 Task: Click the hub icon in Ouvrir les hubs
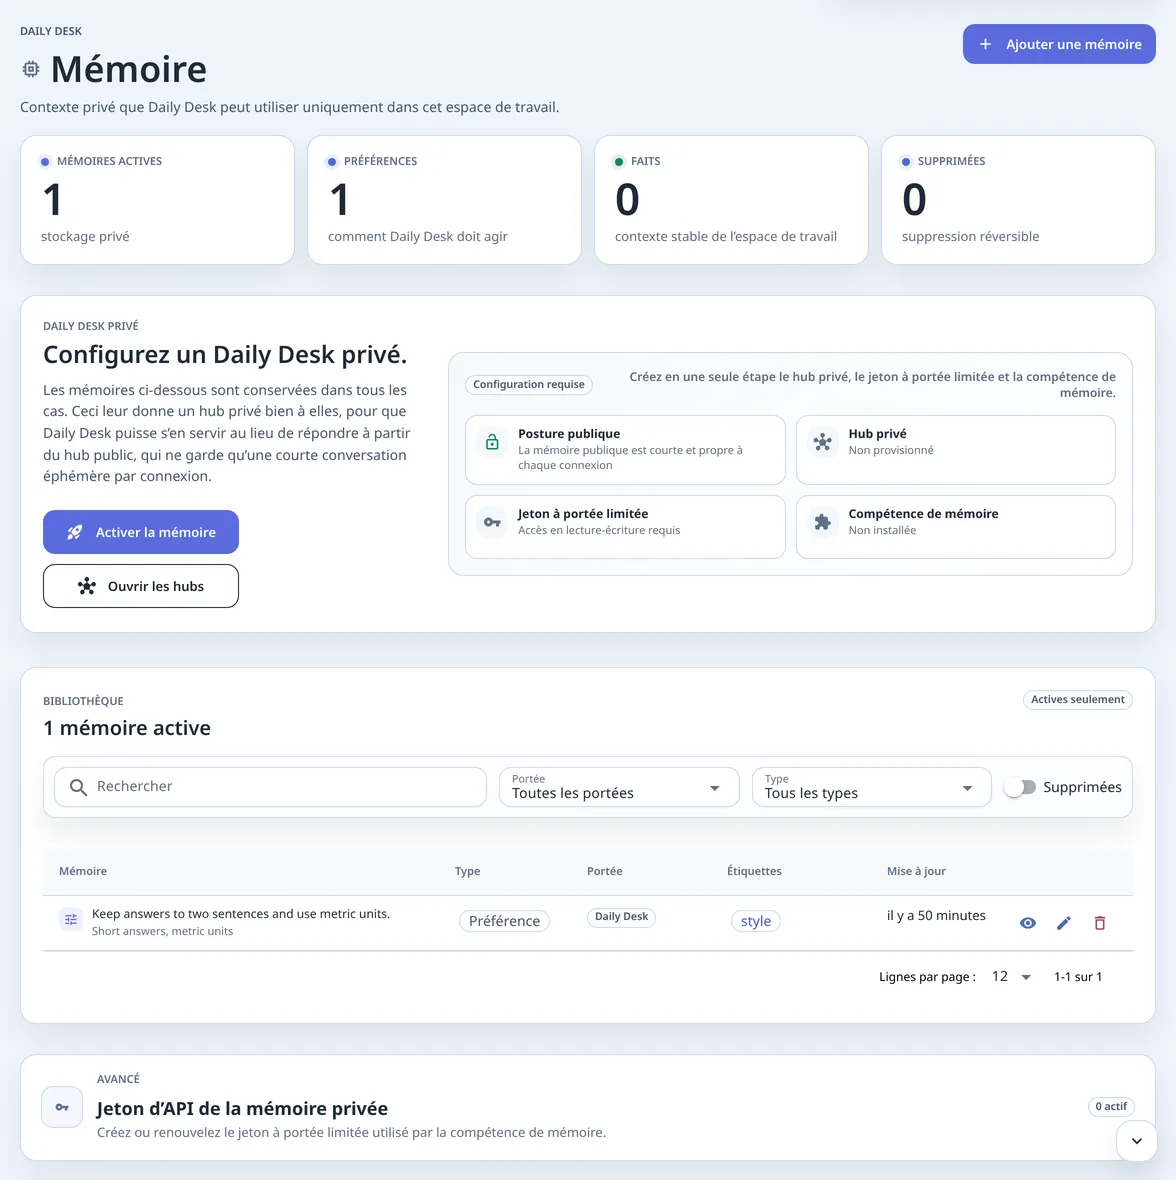(87, 586)
